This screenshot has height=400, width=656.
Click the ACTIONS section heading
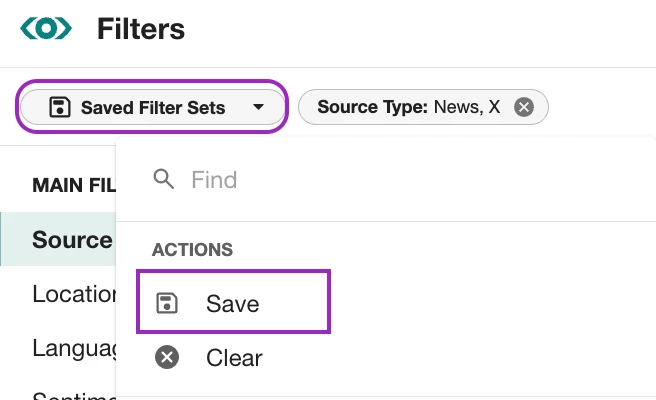(192, 249)
